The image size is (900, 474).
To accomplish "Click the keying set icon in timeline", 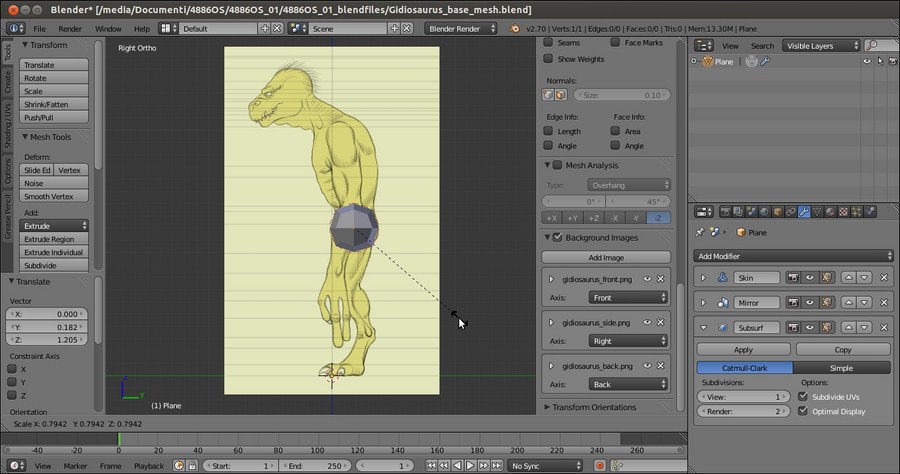I will pyautogui.click(x=617, y=465).
